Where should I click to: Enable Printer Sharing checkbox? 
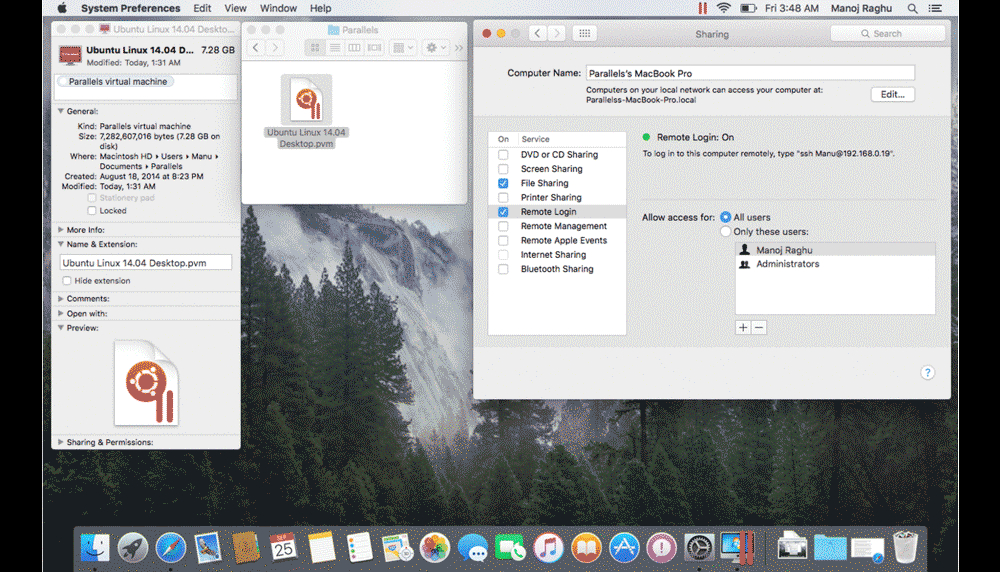point(503,198)
